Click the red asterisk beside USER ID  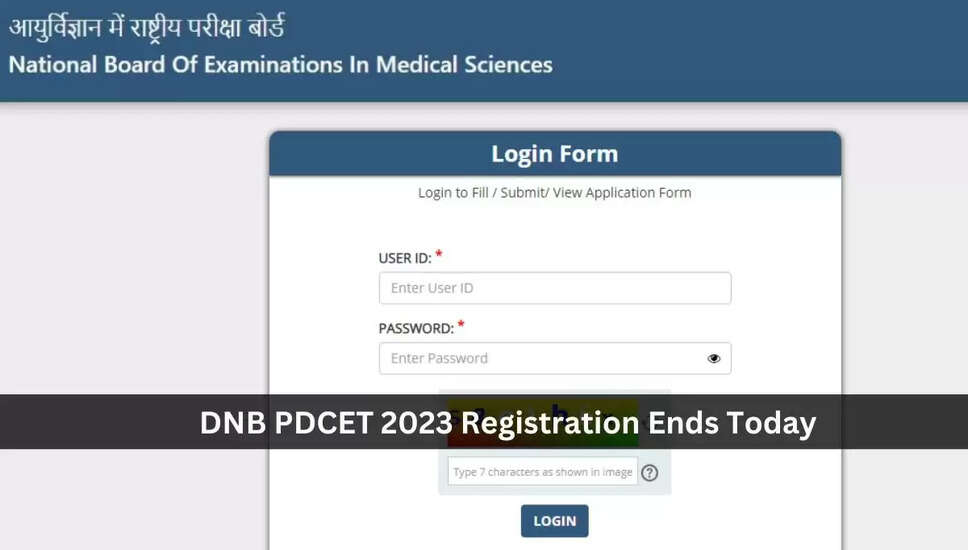click(439, 256)
